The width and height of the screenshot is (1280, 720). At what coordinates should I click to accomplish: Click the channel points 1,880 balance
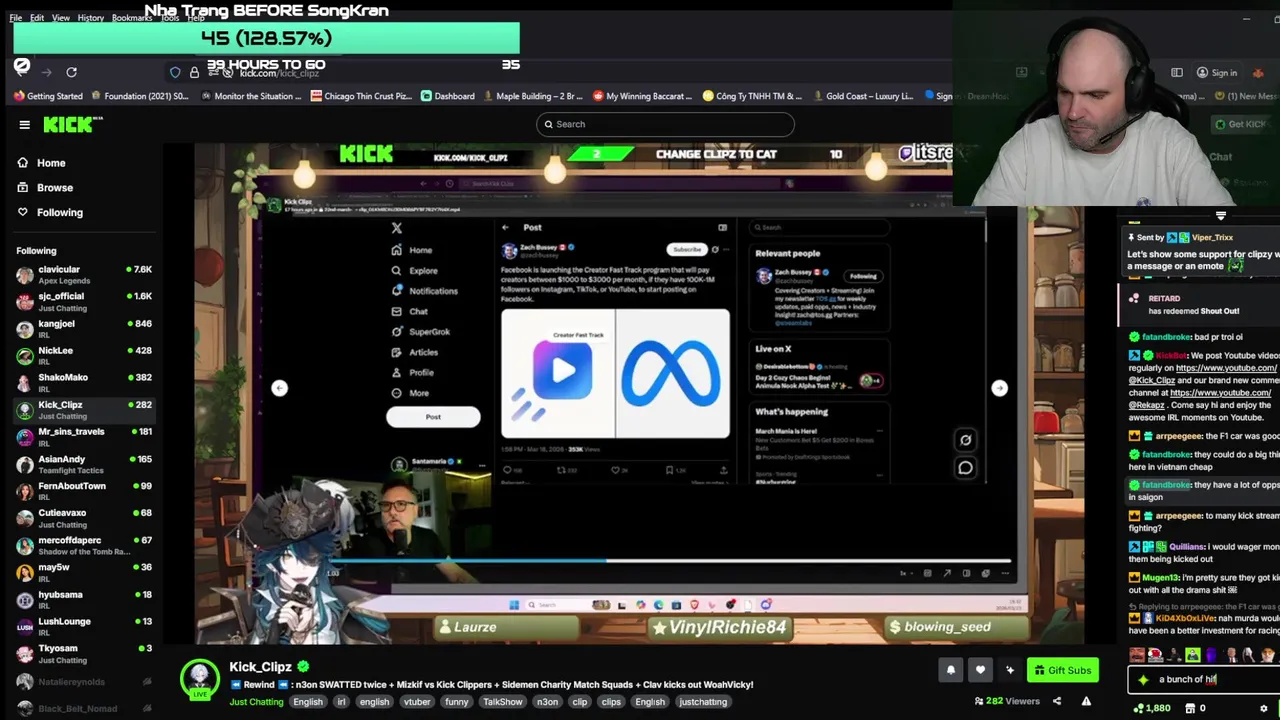coord(1150,708)
